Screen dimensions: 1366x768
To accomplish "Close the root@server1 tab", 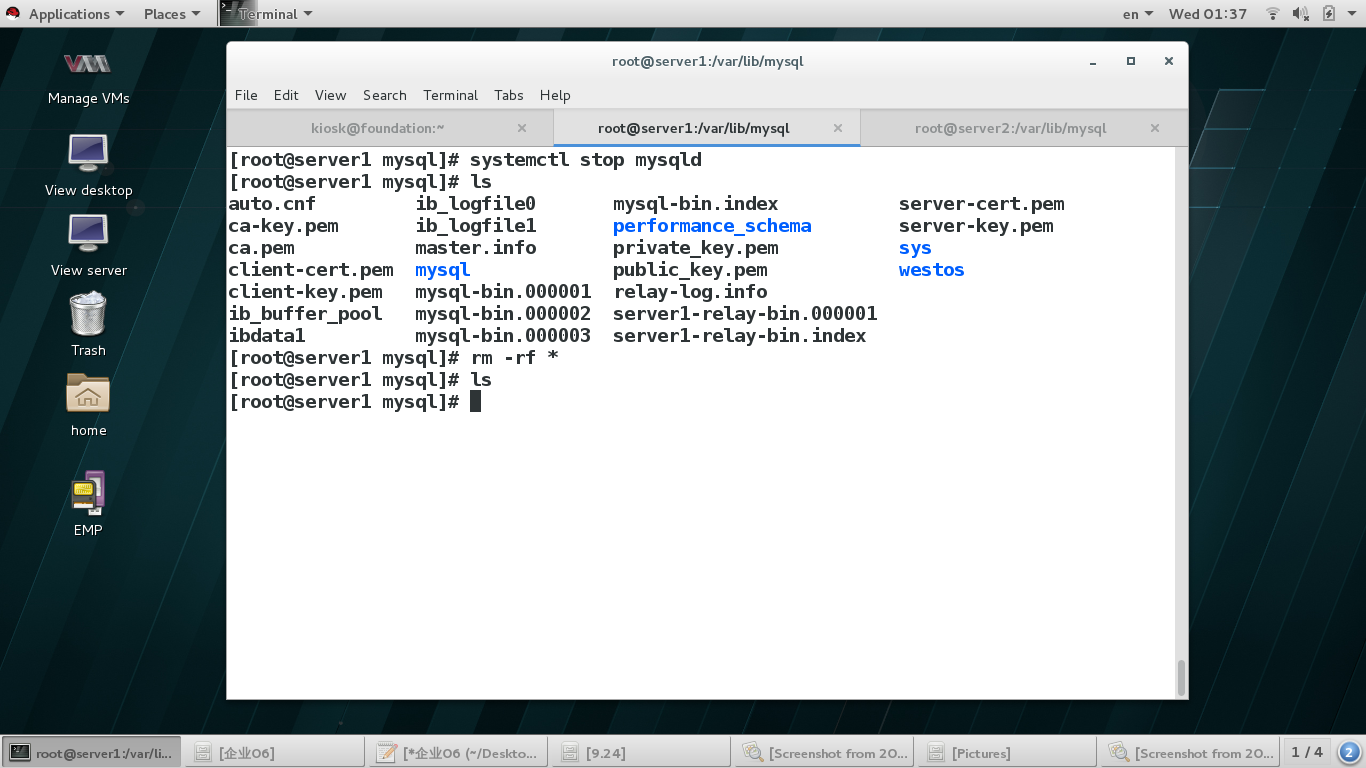I will pos(838,128).
